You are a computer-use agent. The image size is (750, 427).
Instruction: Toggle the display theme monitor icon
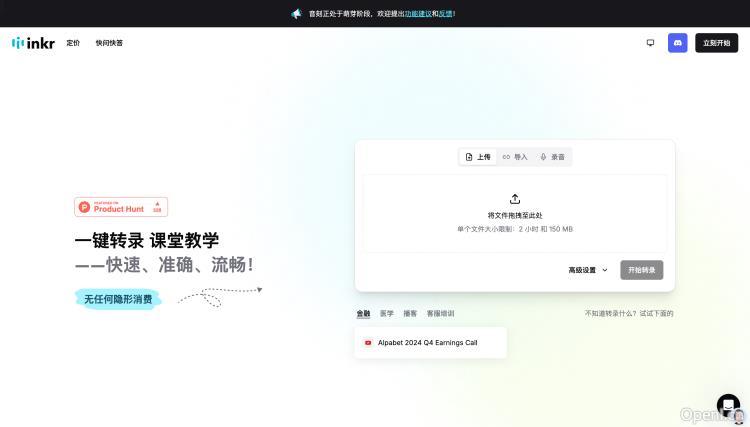click(650, 43)
